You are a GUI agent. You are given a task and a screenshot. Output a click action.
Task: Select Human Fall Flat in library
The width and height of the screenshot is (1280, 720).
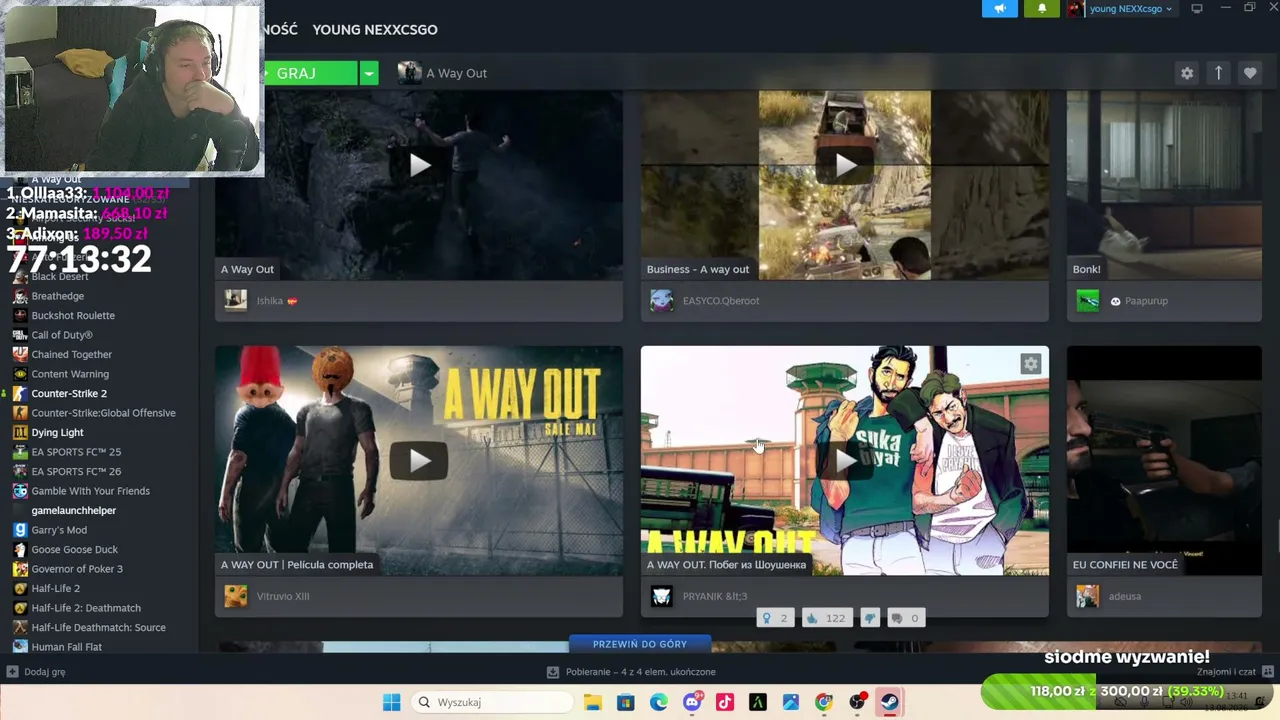coord(66,647)
